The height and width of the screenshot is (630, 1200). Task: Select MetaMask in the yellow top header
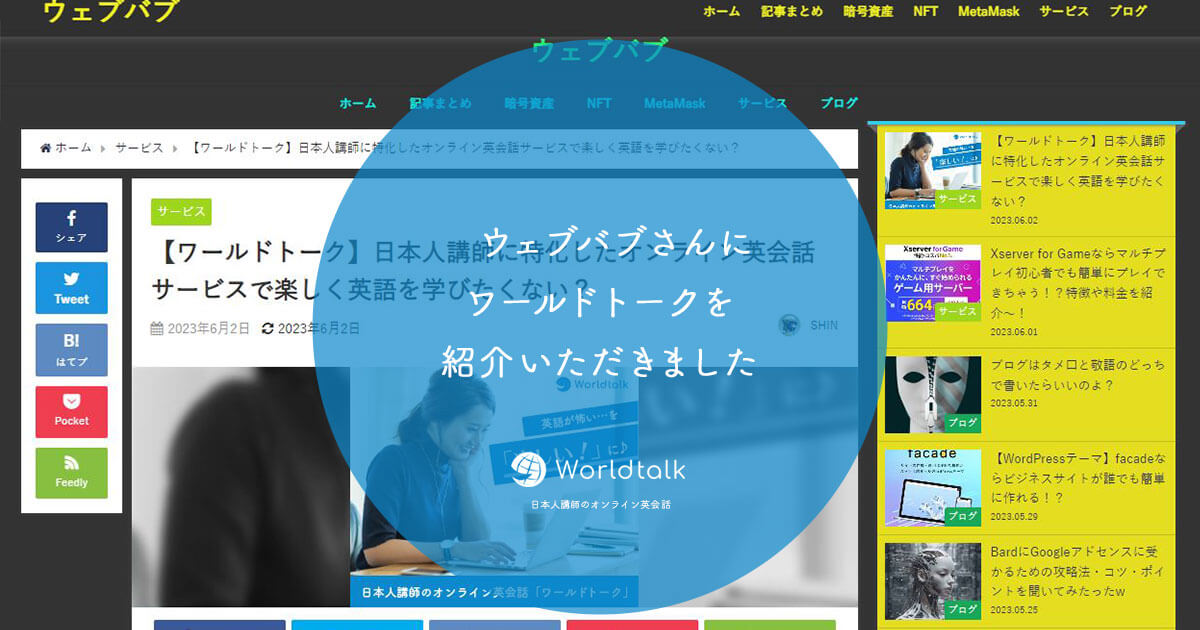pyautogui.click(x=988, y=12)
